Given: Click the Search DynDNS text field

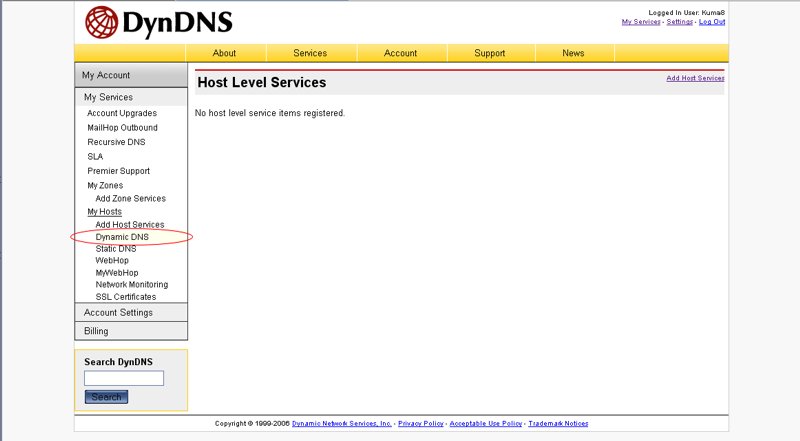Looking at the screenshot, I should pyautogui.click(x=124, y=379).
